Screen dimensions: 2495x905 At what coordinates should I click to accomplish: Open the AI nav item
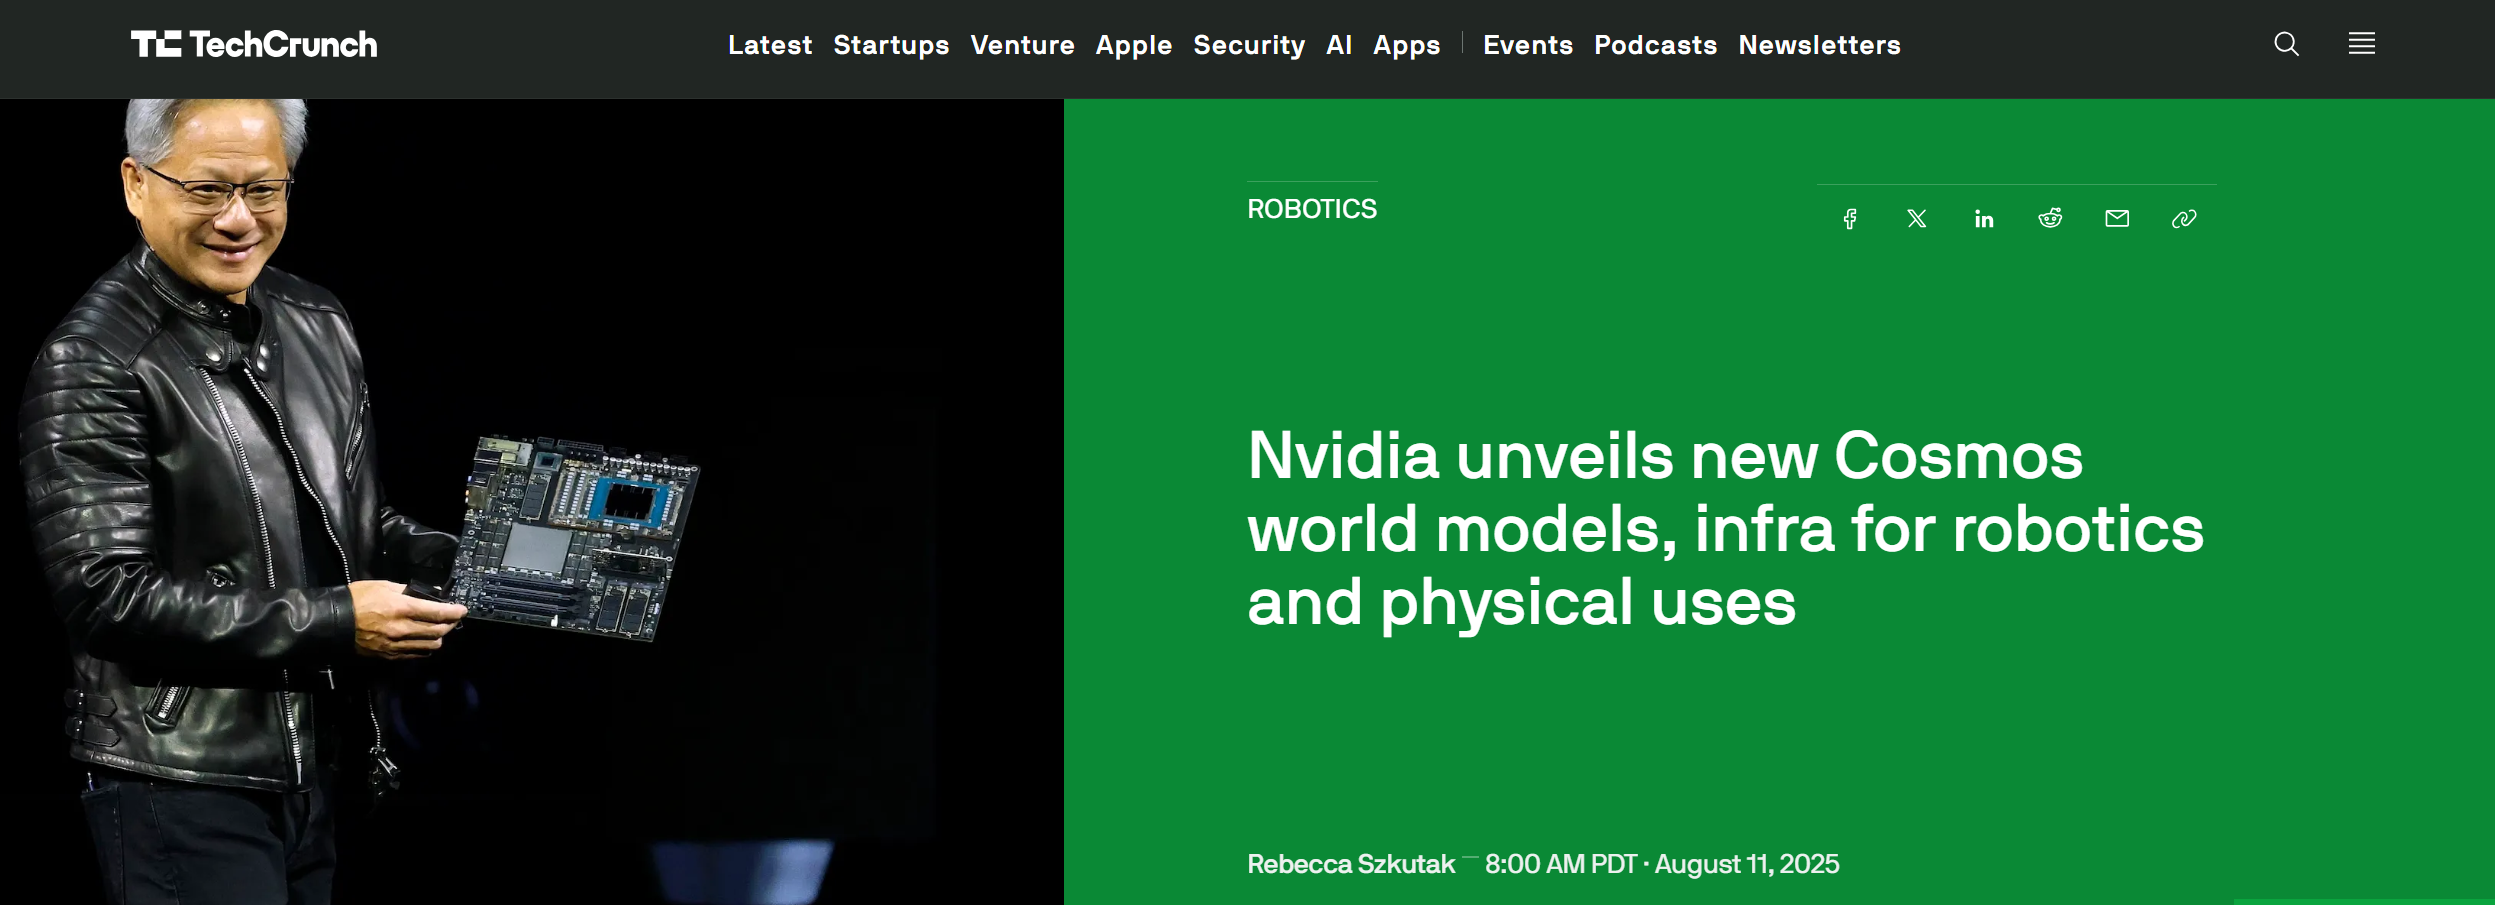click(x=1339, y=45)
